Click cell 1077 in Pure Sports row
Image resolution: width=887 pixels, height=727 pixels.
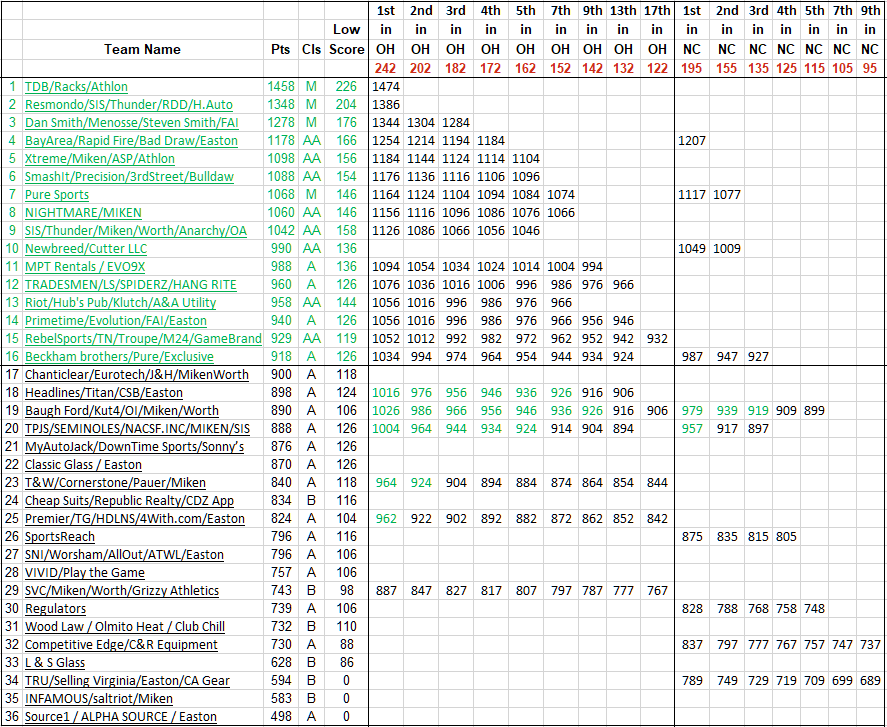(x=727, y=195)
